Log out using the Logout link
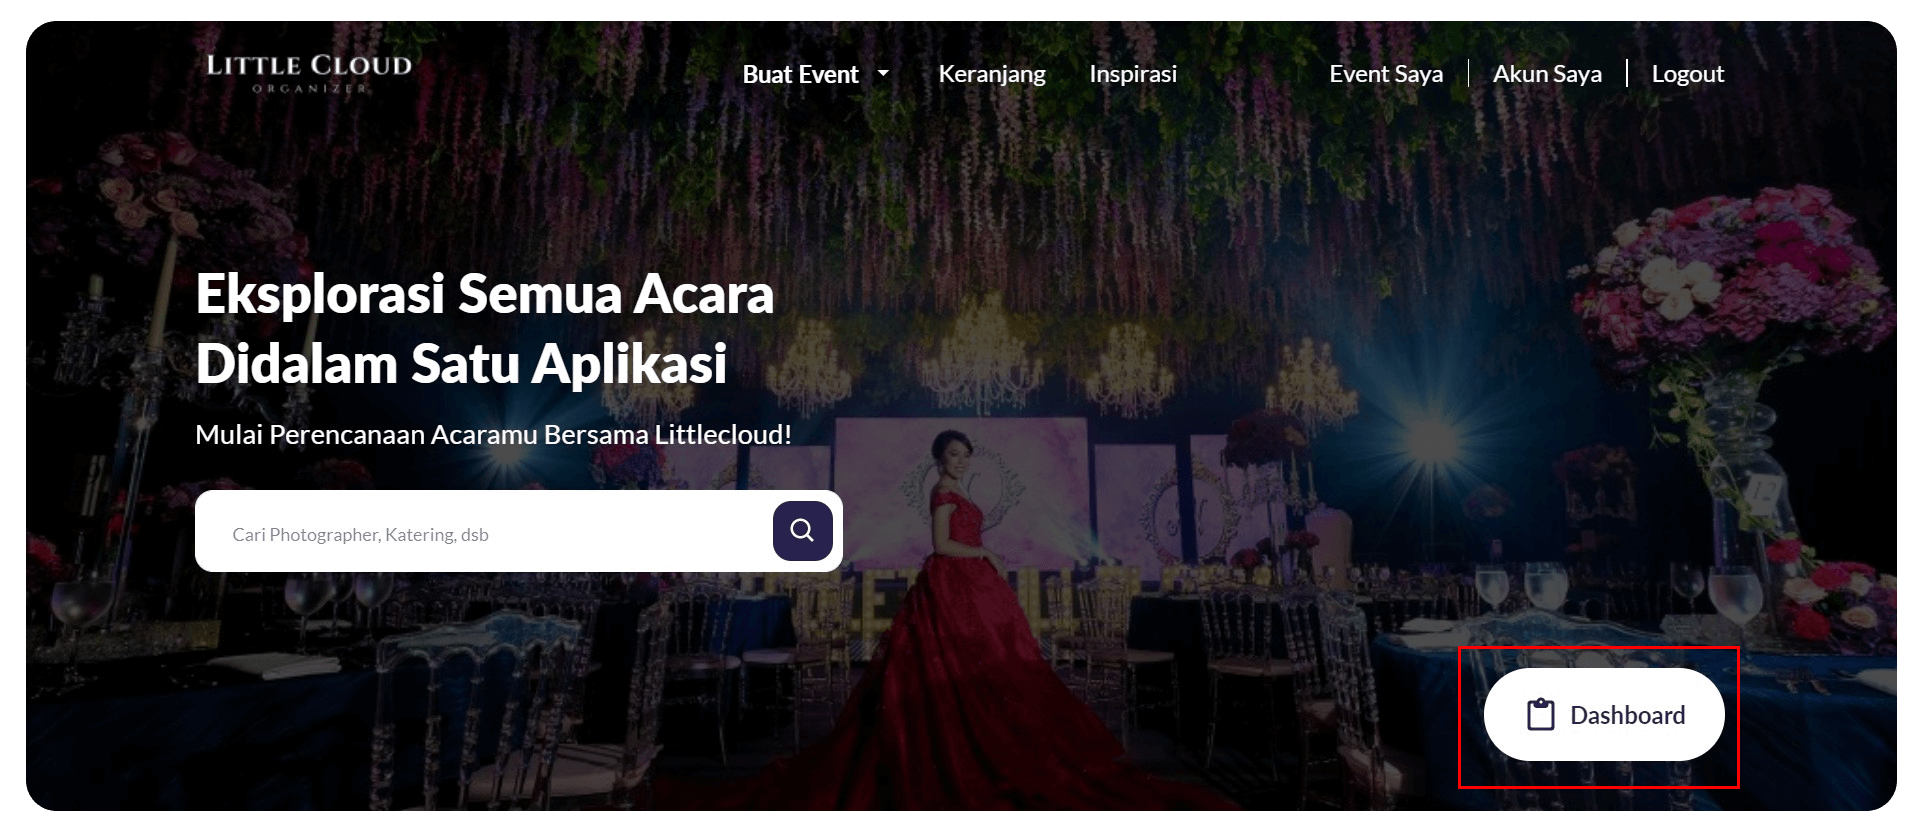 point(1687,74)
